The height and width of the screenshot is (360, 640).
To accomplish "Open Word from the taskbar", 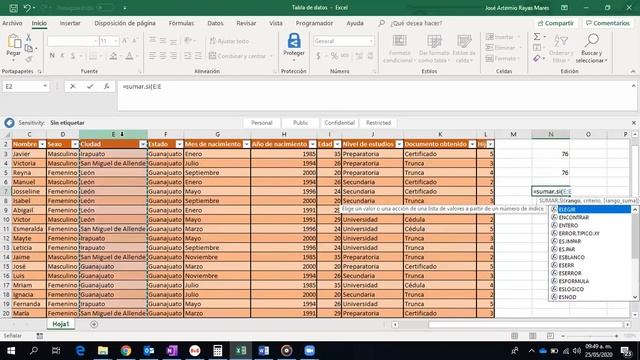I will point(264,351).
